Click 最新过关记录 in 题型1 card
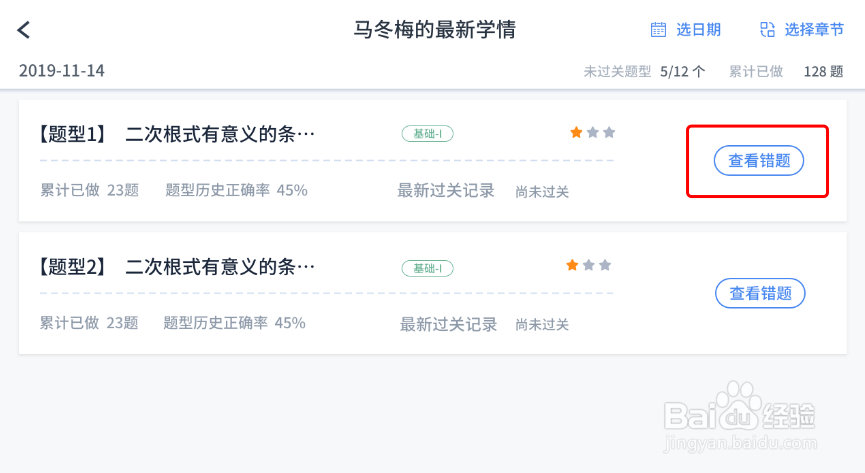This screenshot has width=865, height=473. coord(446,191)
